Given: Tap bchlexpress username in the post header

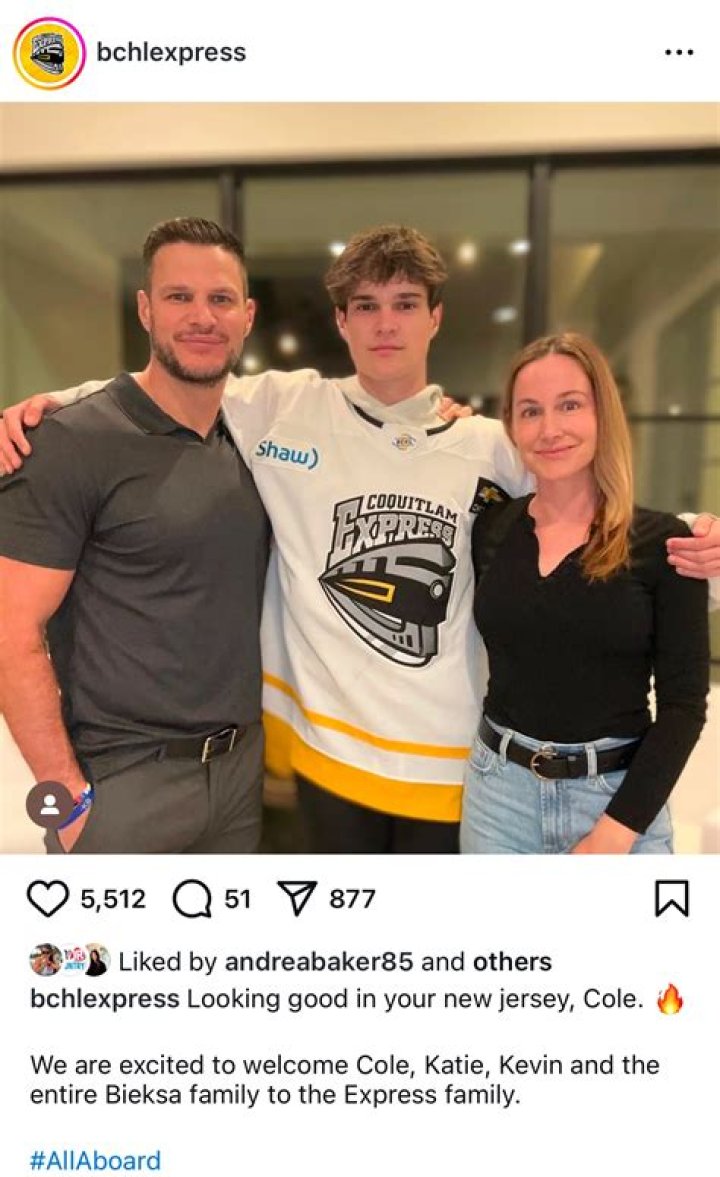Looking at the screenshot, I should point(171,53).
